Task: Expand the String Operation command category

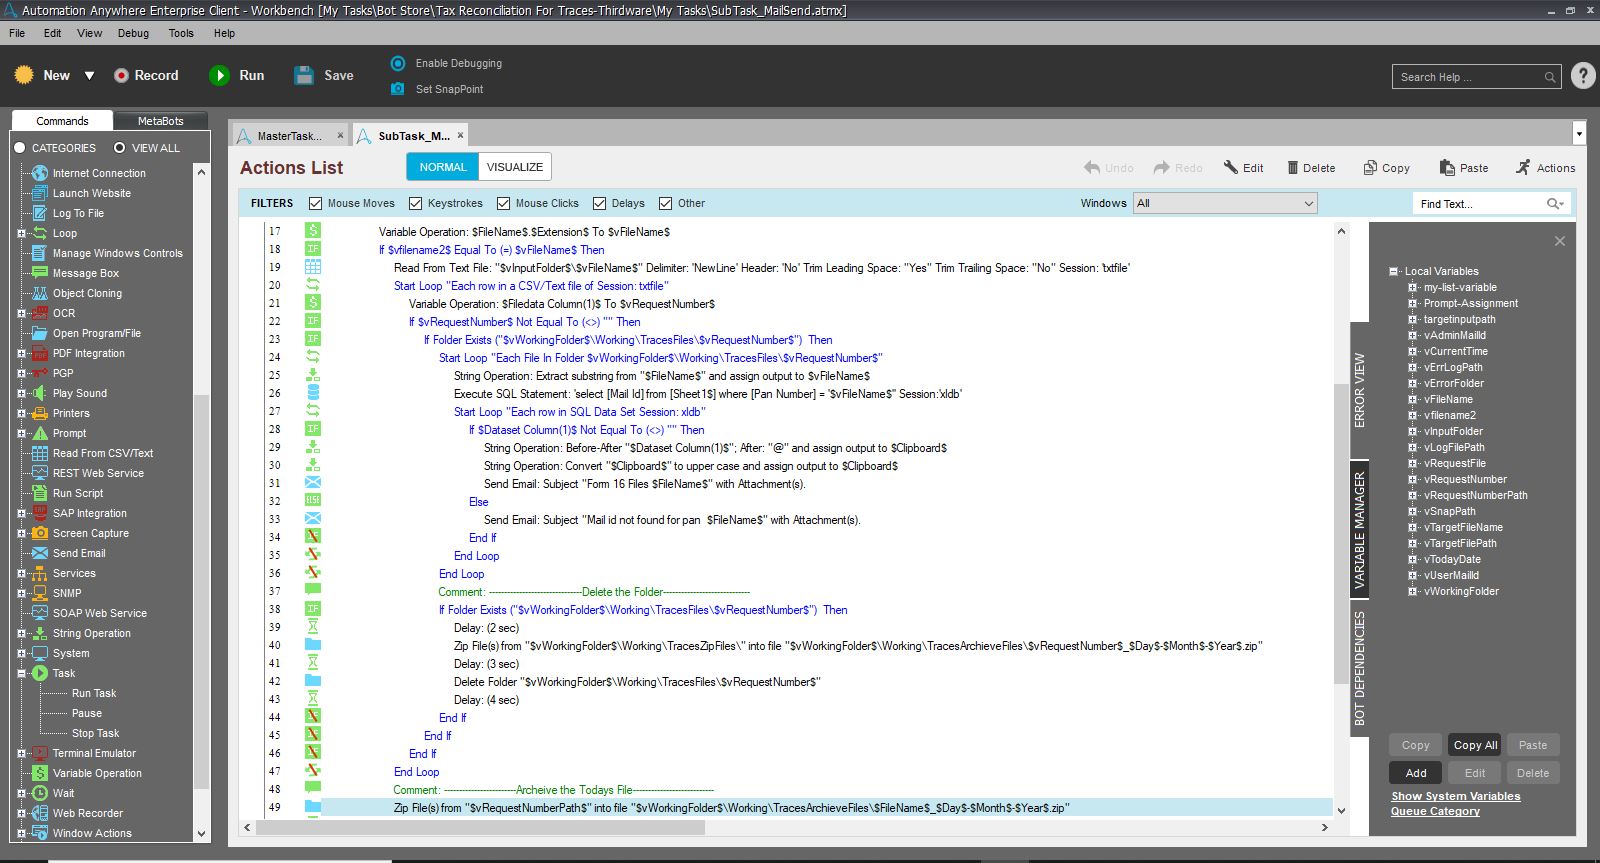Action: click(21, 633)
